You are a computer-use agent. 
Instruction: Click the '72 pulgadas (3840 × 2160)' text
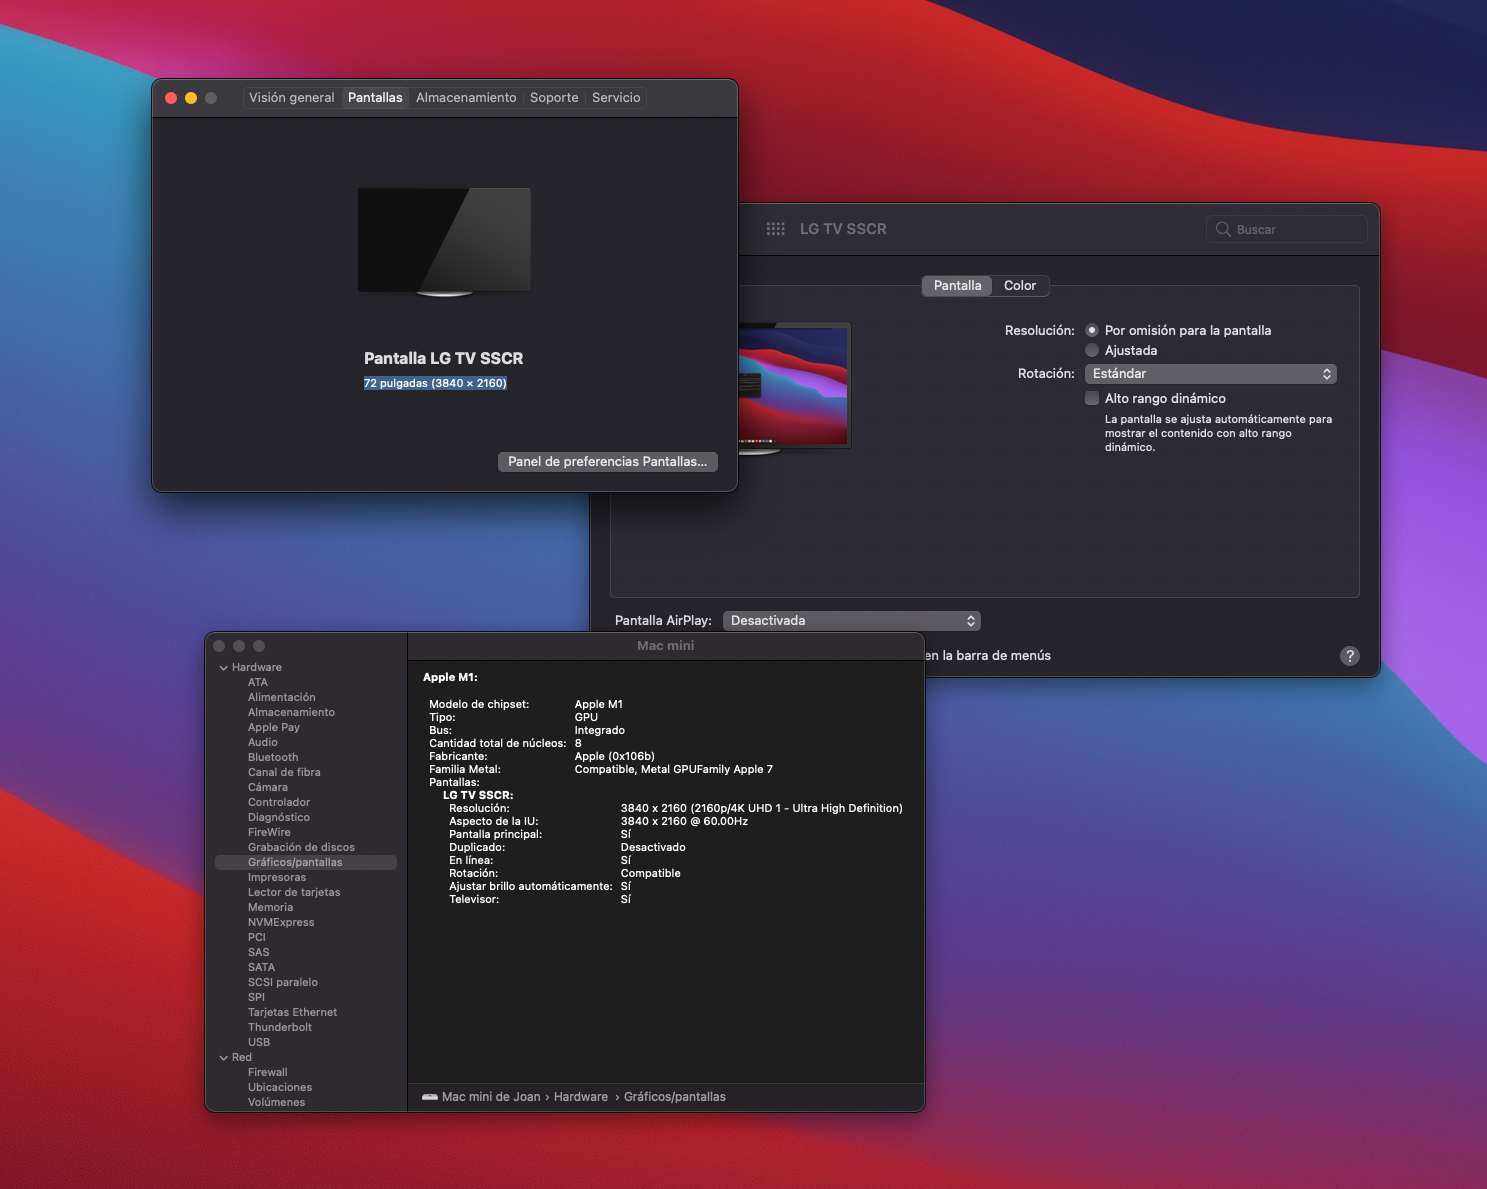click(x=435, y=383)
